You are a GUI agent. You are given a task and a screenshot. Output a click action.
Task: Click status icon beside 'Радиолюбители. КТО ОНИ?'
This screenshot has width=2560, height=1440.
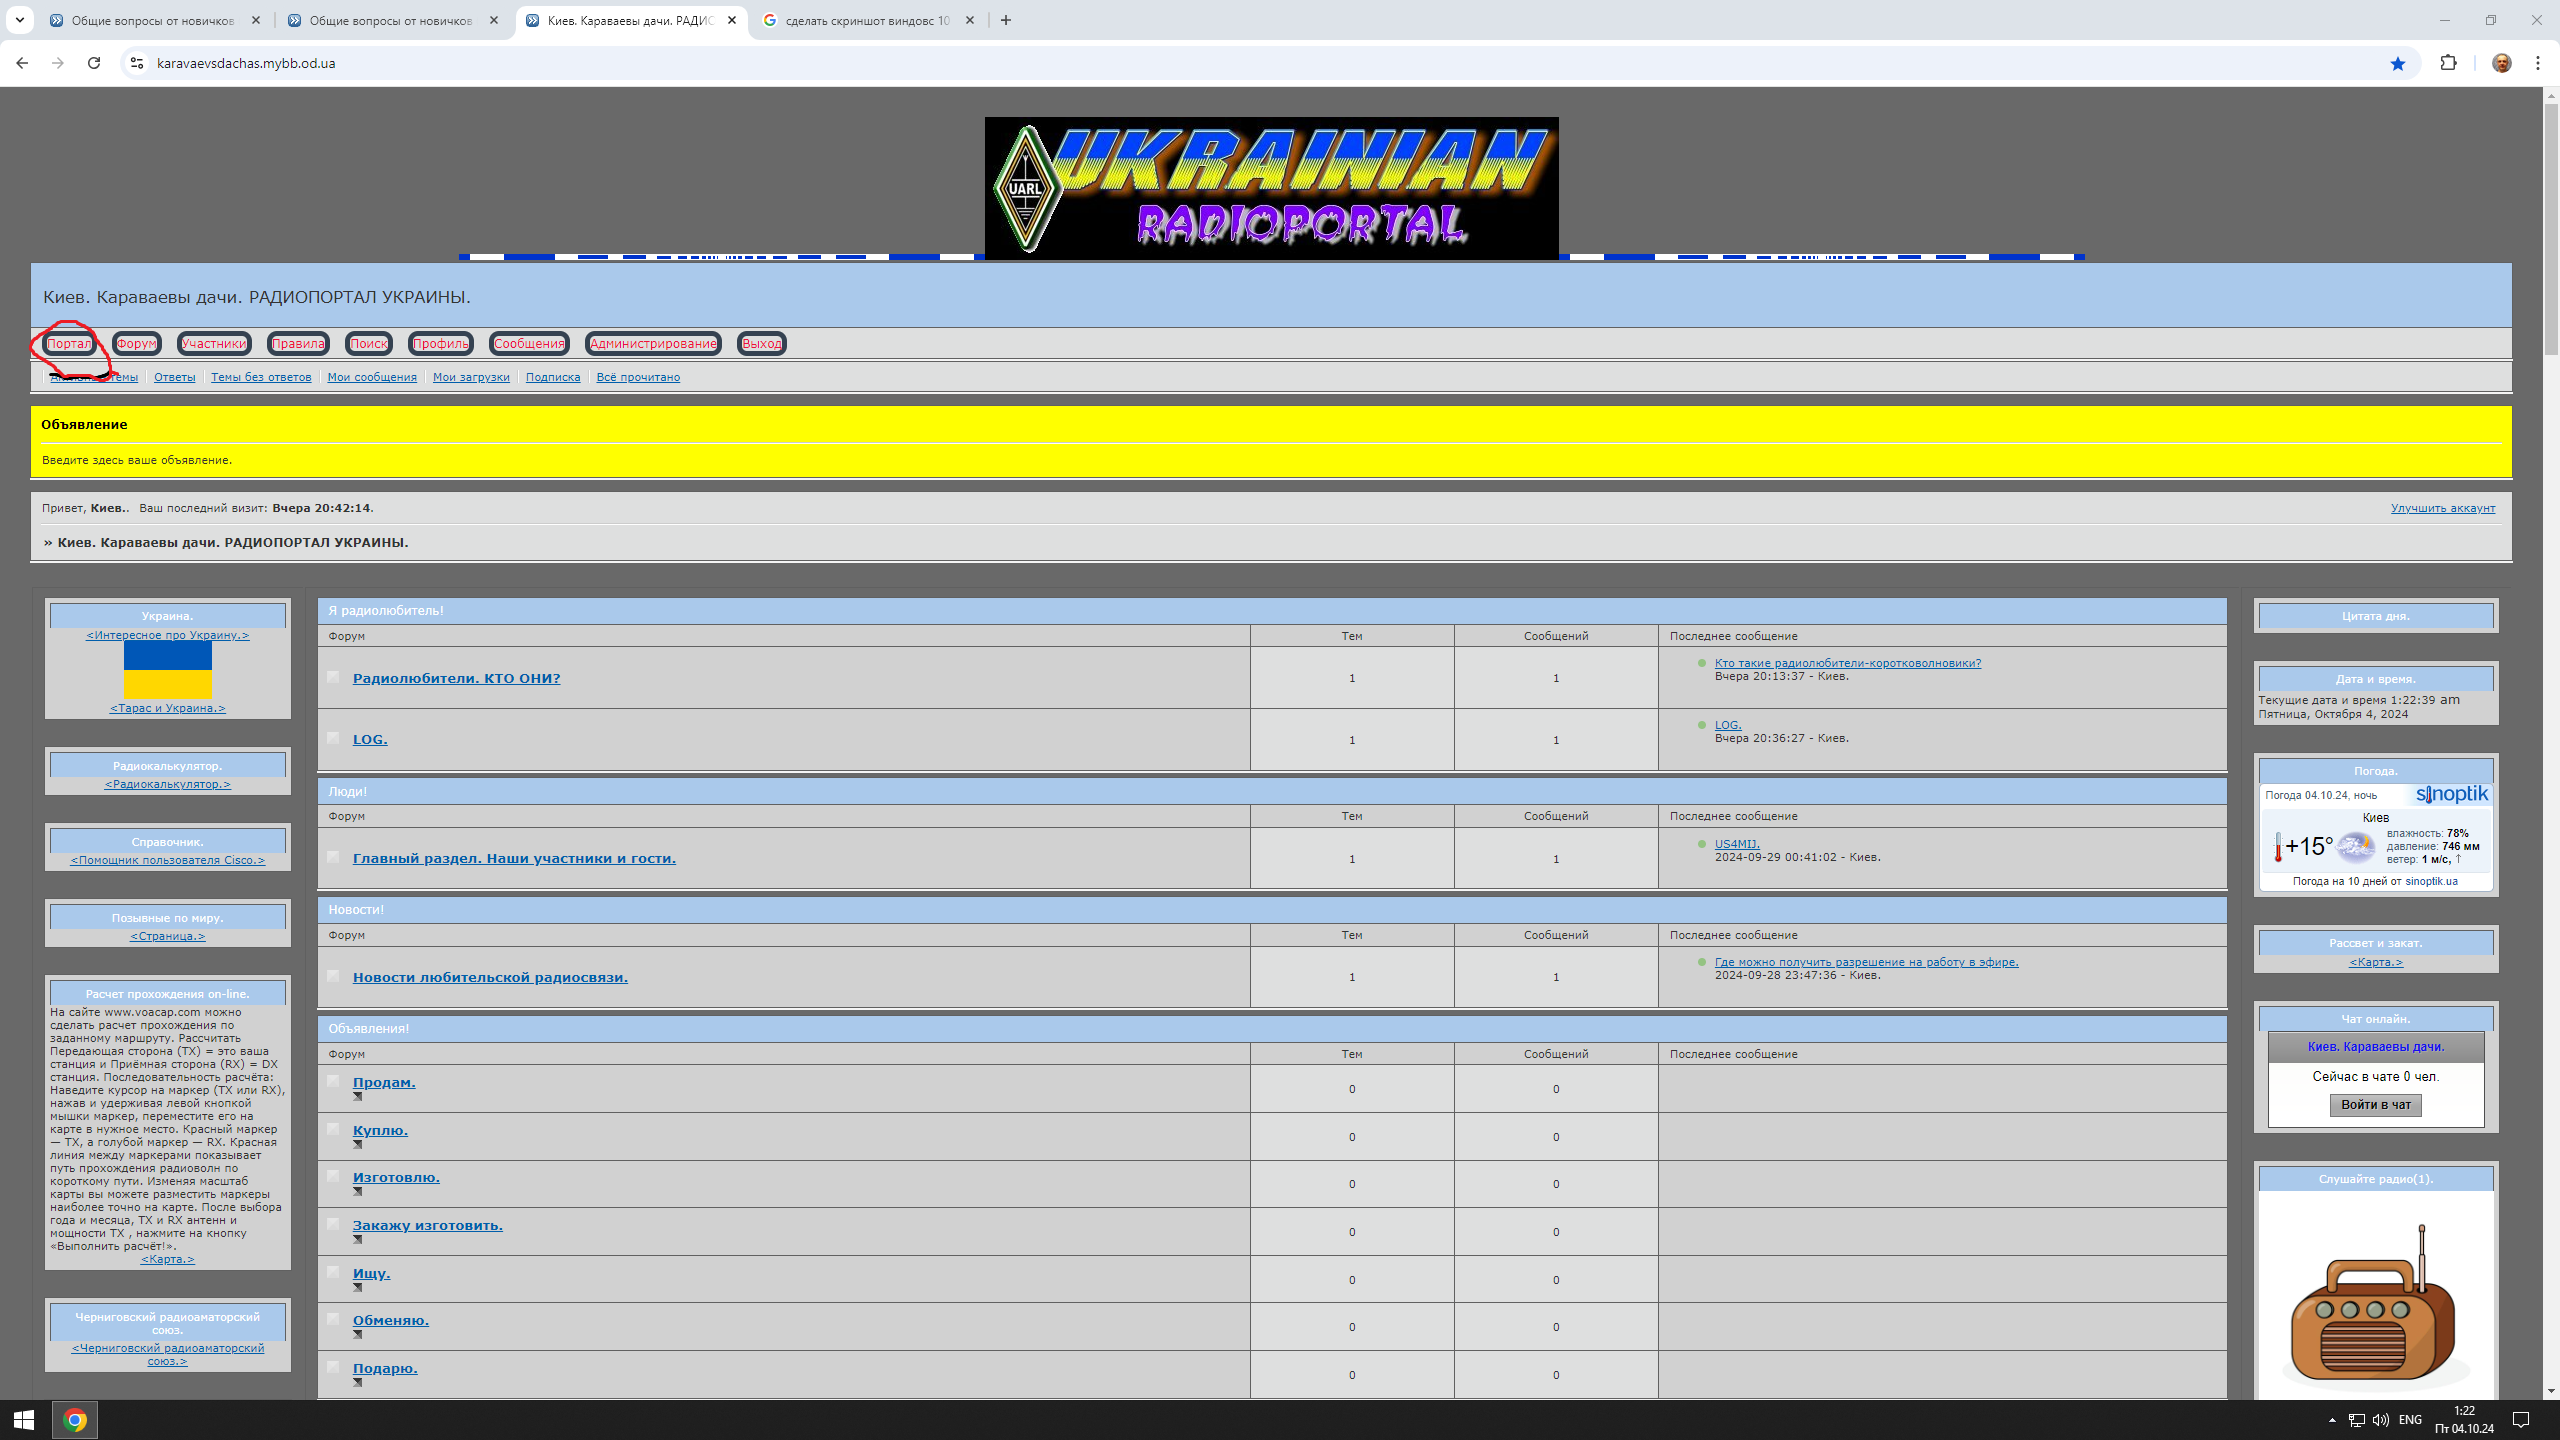pos(333,677)
